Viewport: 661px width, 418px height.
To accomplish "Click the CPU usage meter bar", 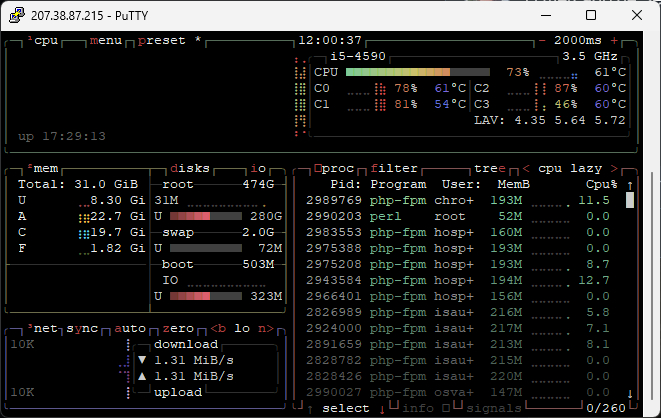I will click(418, 72).
